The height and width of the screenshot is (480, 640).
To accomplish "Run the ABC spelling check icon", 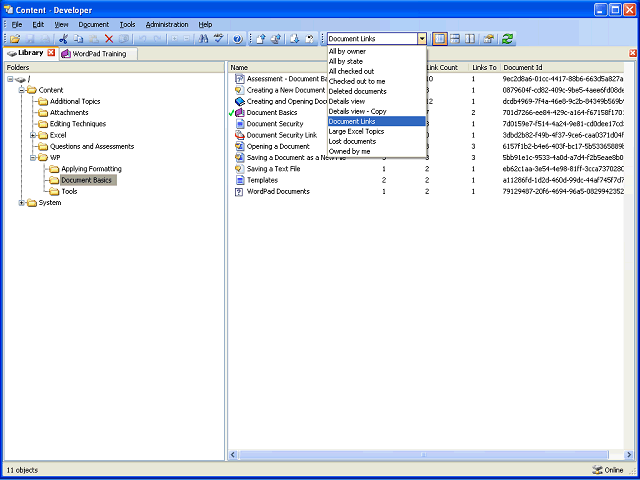I will coord(219,39).
